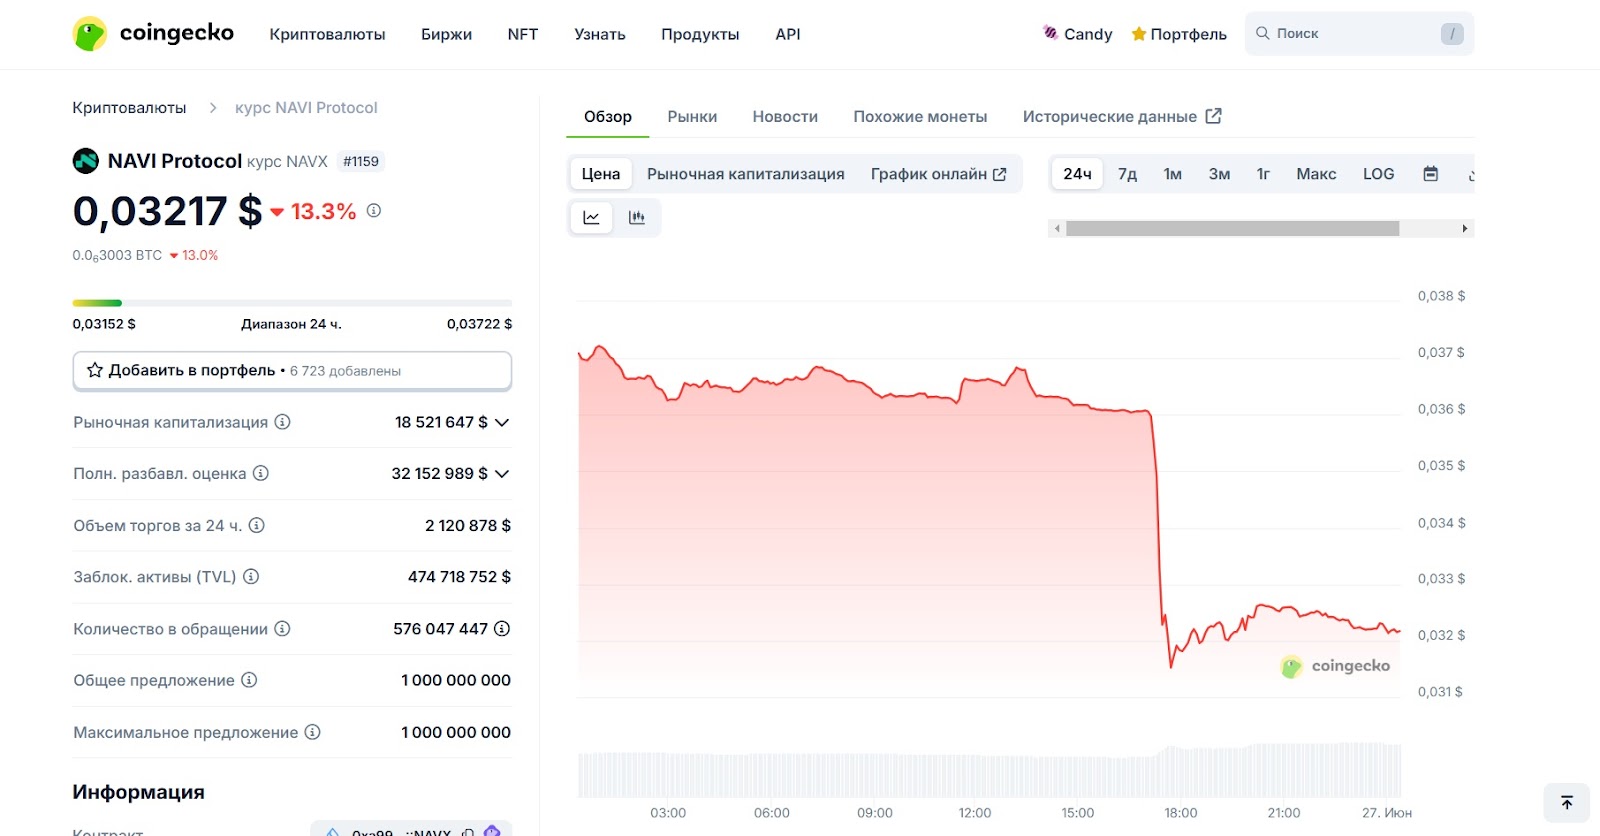
Task: Toggle Рыночная капитализация chart mode
Action: coord(746,174)
